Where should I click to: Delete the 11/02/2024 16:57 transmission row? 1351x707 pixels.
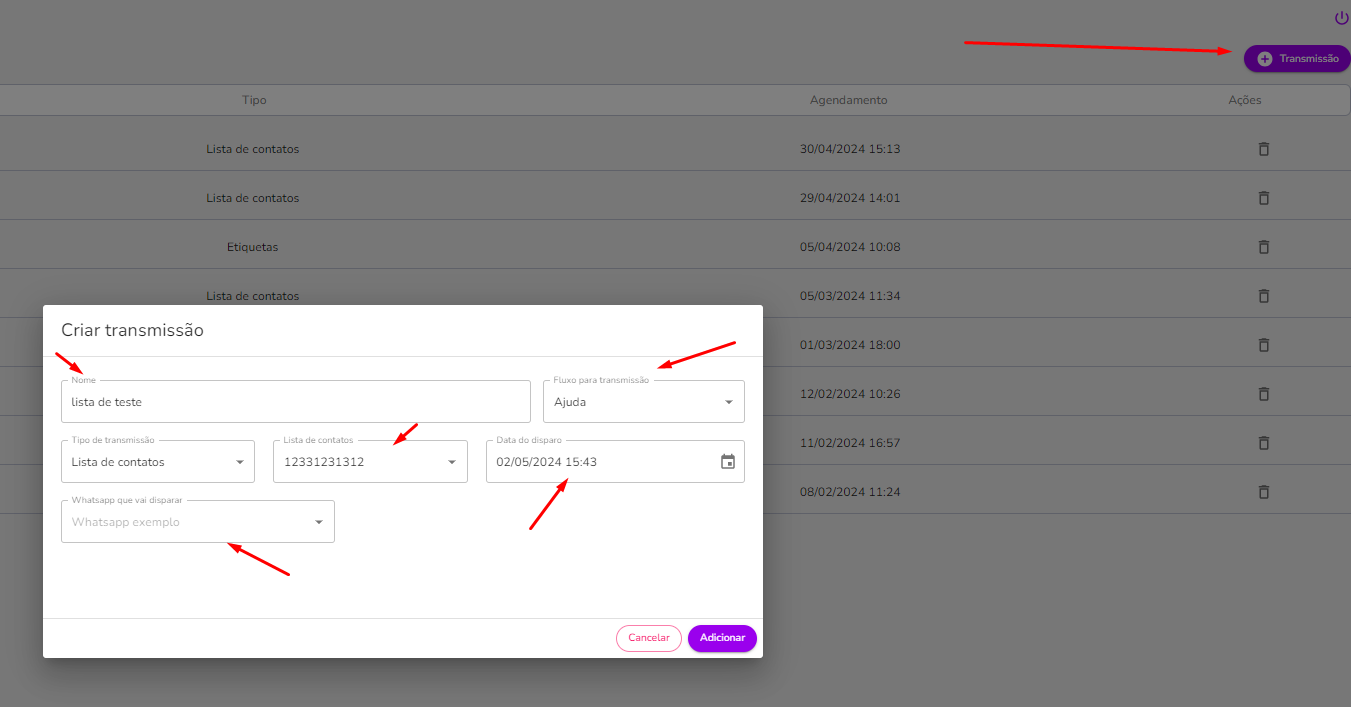(x=1263, y=443)
